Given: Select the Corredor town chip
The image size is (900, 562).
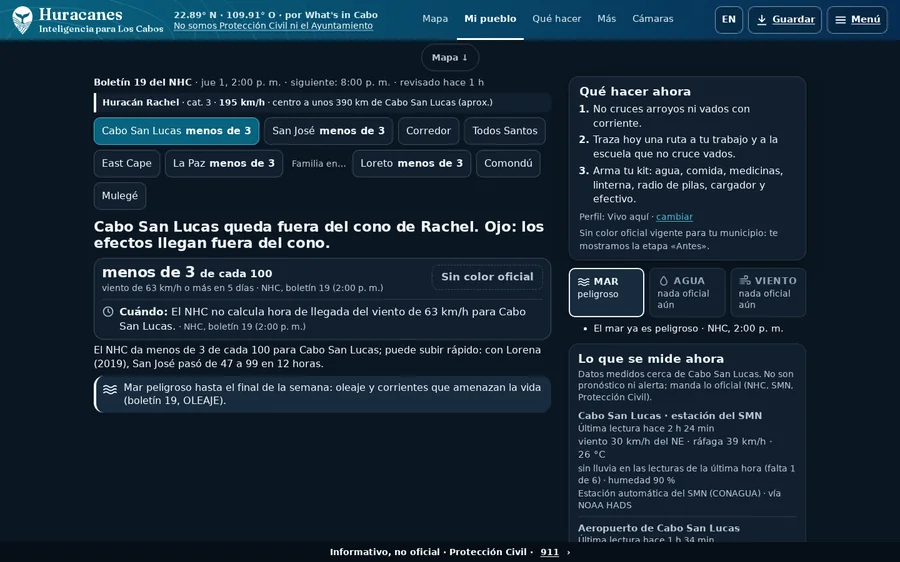Looking at the screenshot, I should coord(428,131).
